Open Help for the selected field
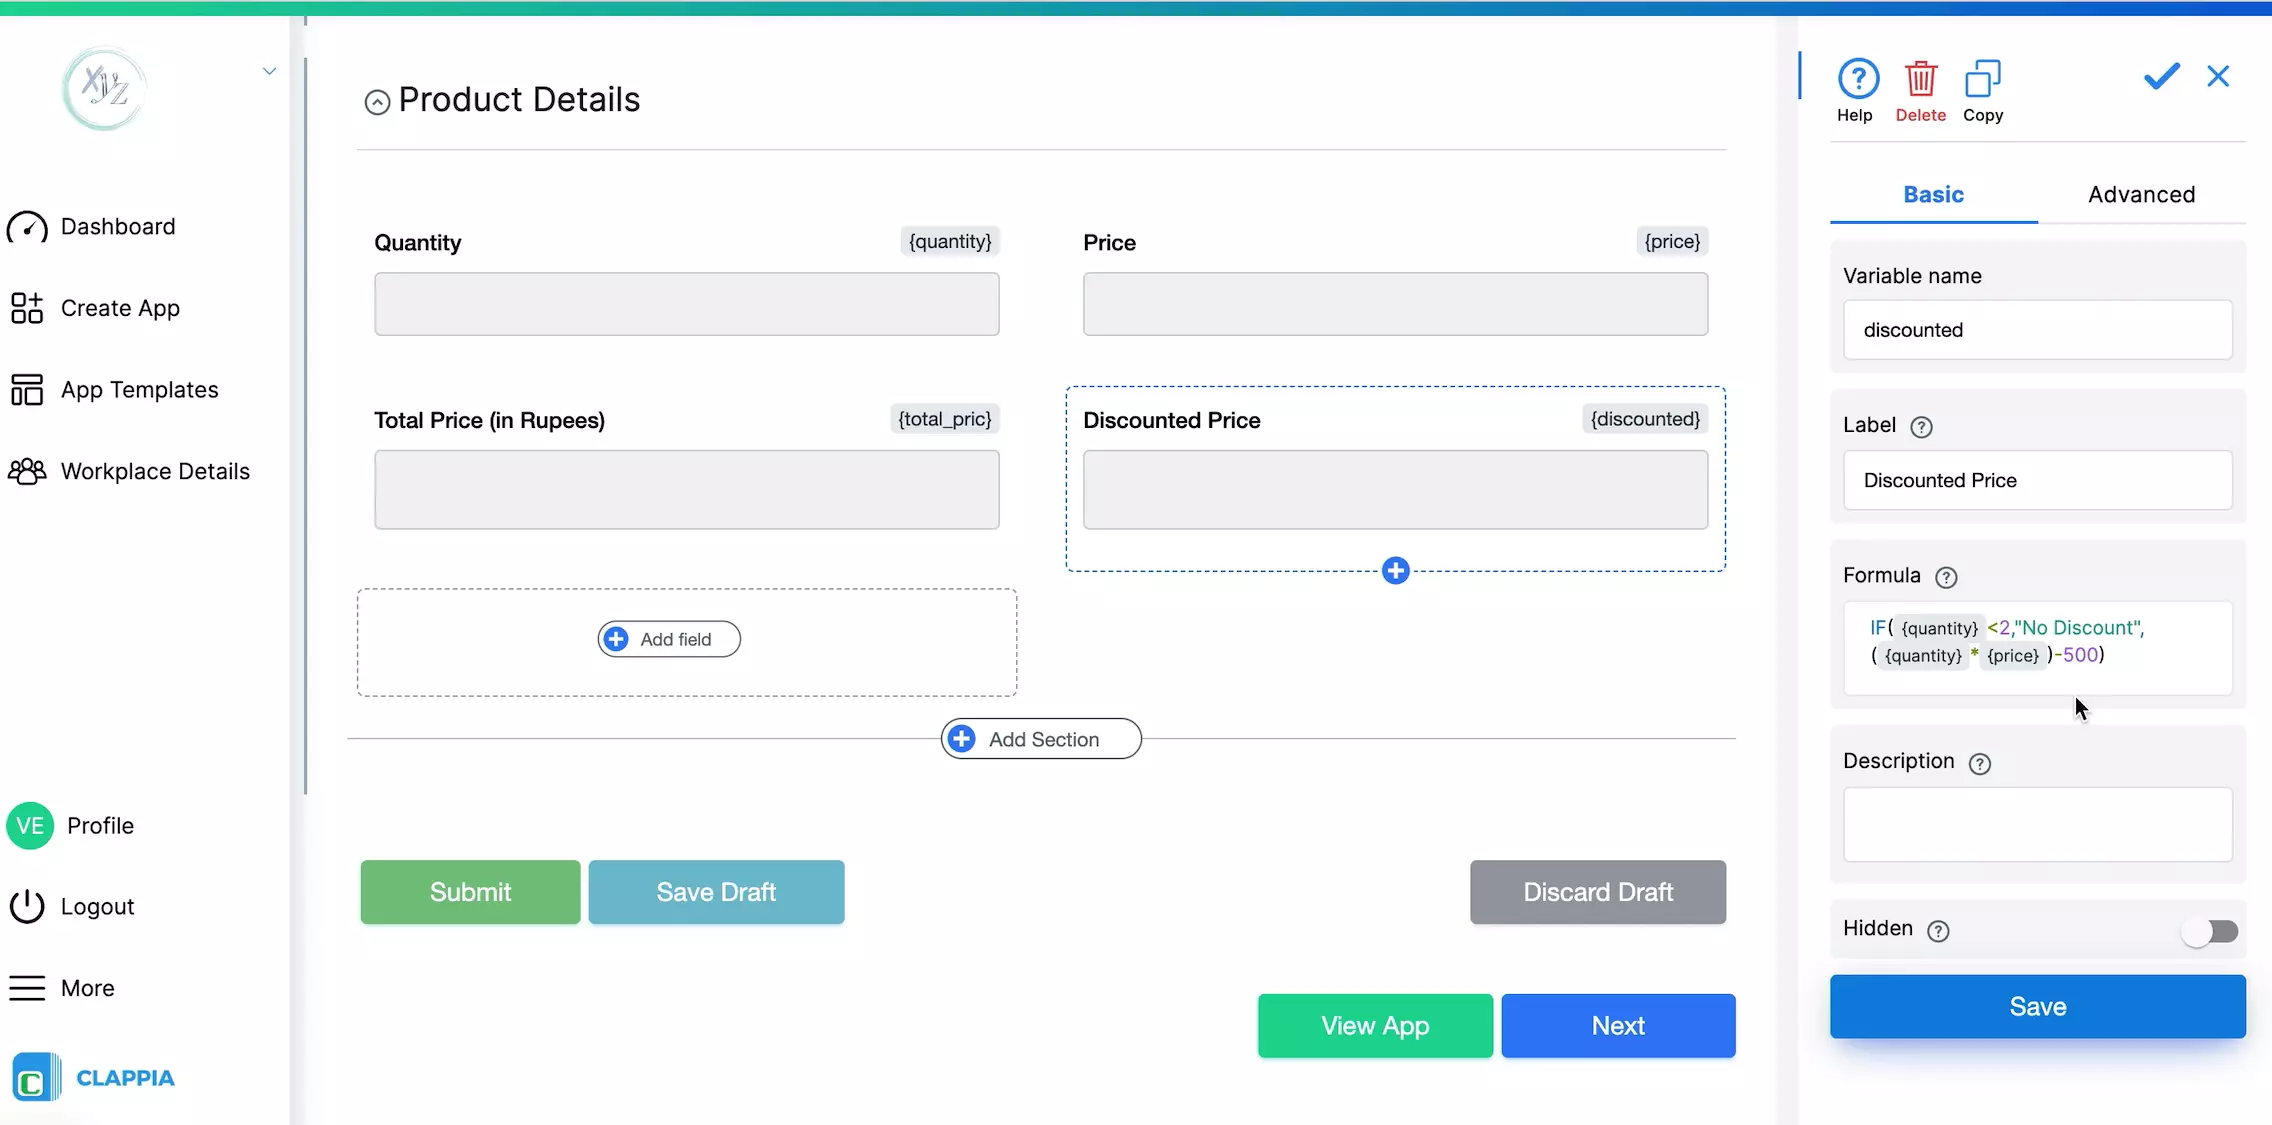2272x1125 pixels. (1856, 90)
